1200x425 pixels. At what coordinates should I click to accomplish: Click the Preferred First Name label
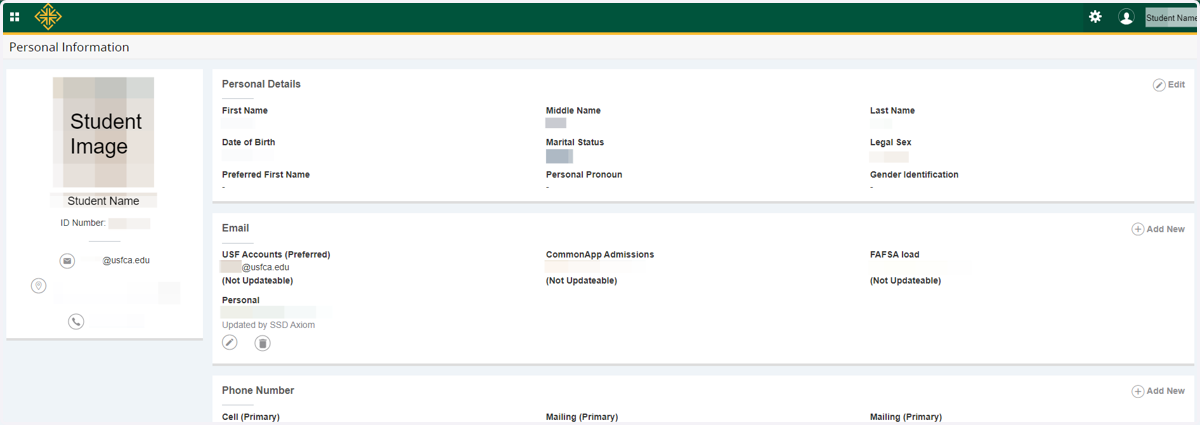(x=266, y=175)
